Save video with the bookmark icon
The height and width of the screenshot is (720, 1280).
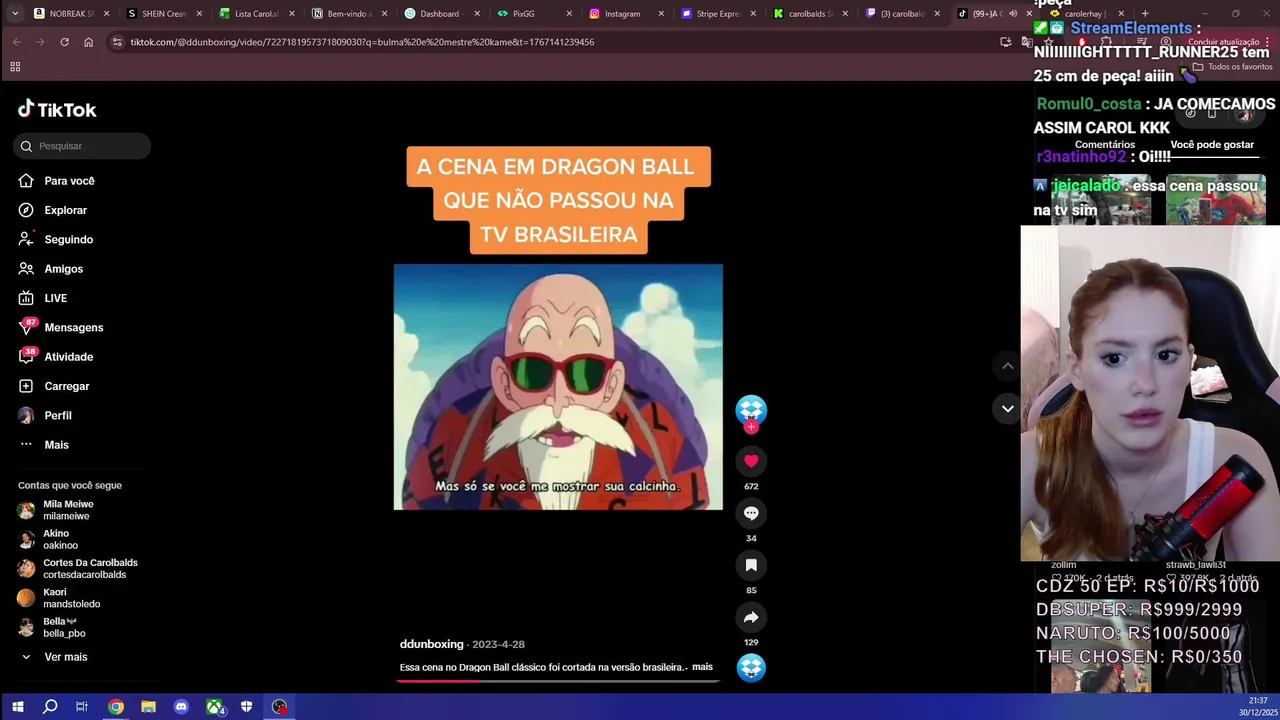click(x=751, y=565)
